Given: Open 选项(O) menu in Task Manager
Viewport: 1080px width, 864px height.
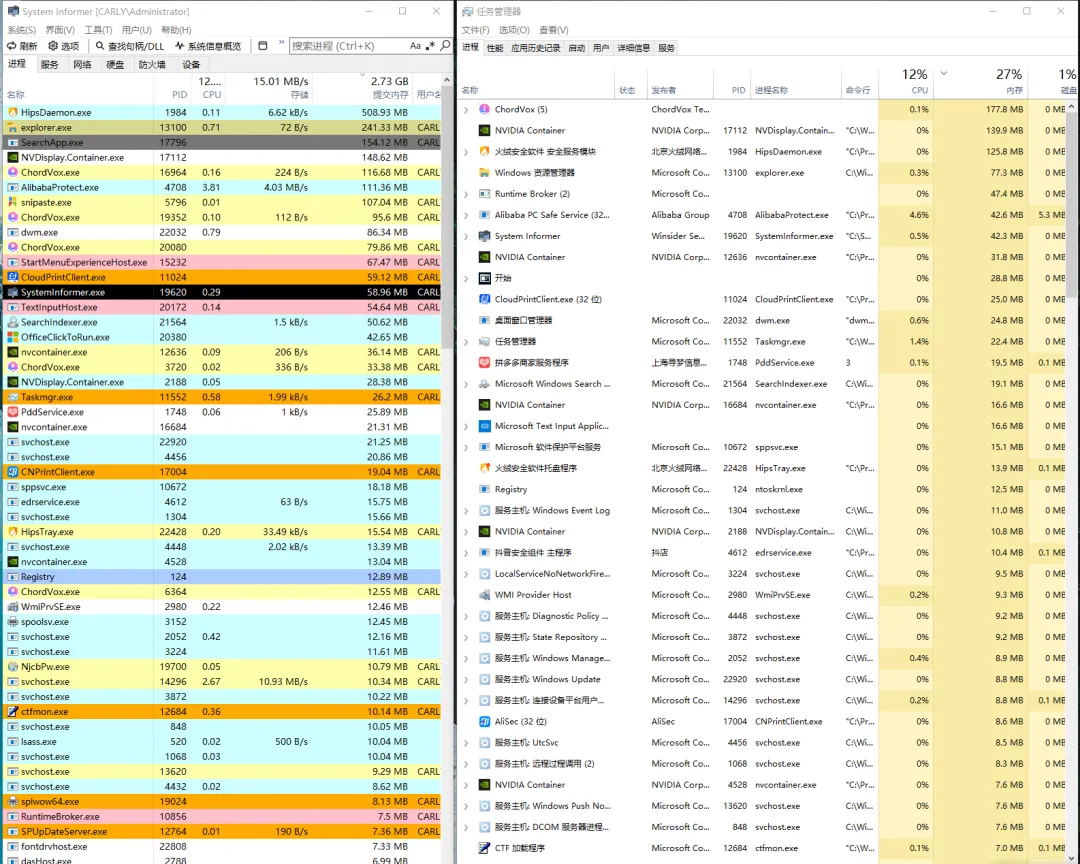Looking at the screenshot, I should [x=514, y=30].
